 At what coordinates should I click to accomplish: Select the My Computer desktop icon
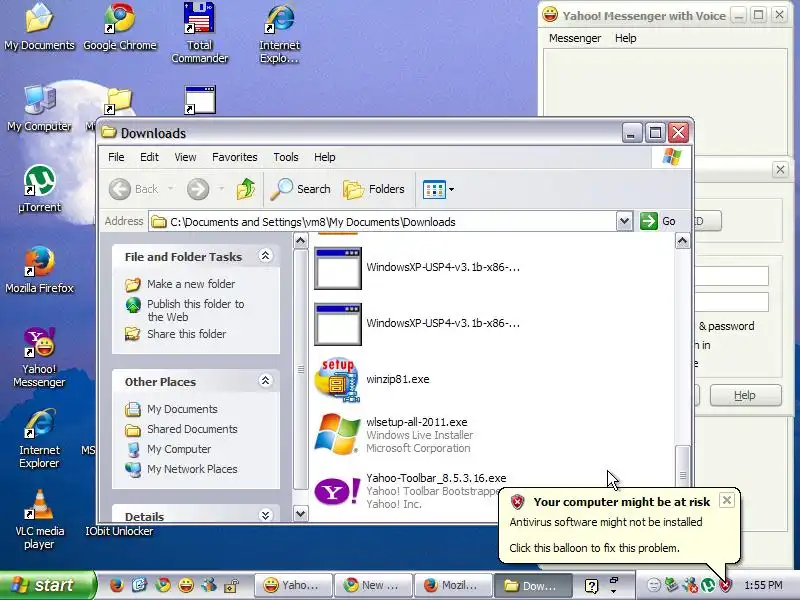39,108
